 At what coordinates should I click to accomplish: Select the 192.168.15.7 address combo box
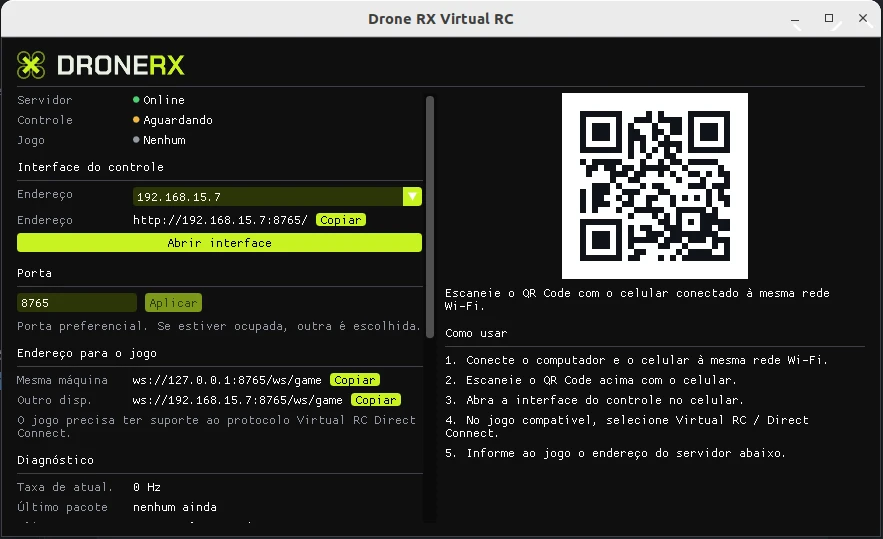[277, 197]
